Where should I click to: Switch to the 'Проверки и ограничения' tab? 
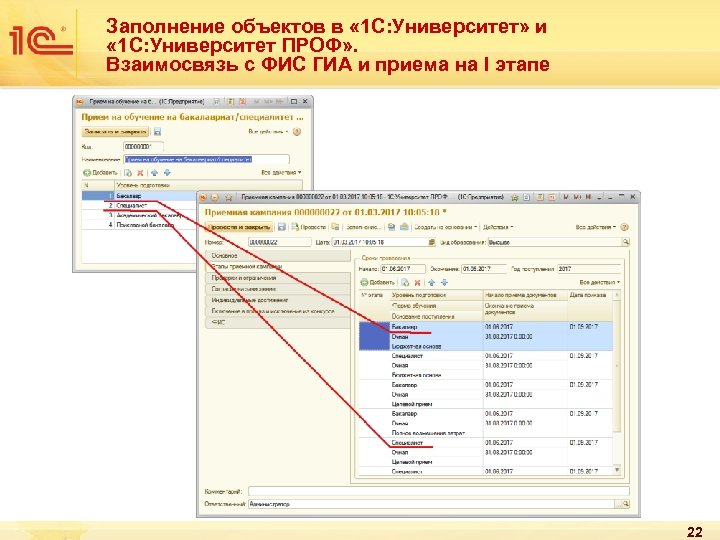tap(278, 278)
